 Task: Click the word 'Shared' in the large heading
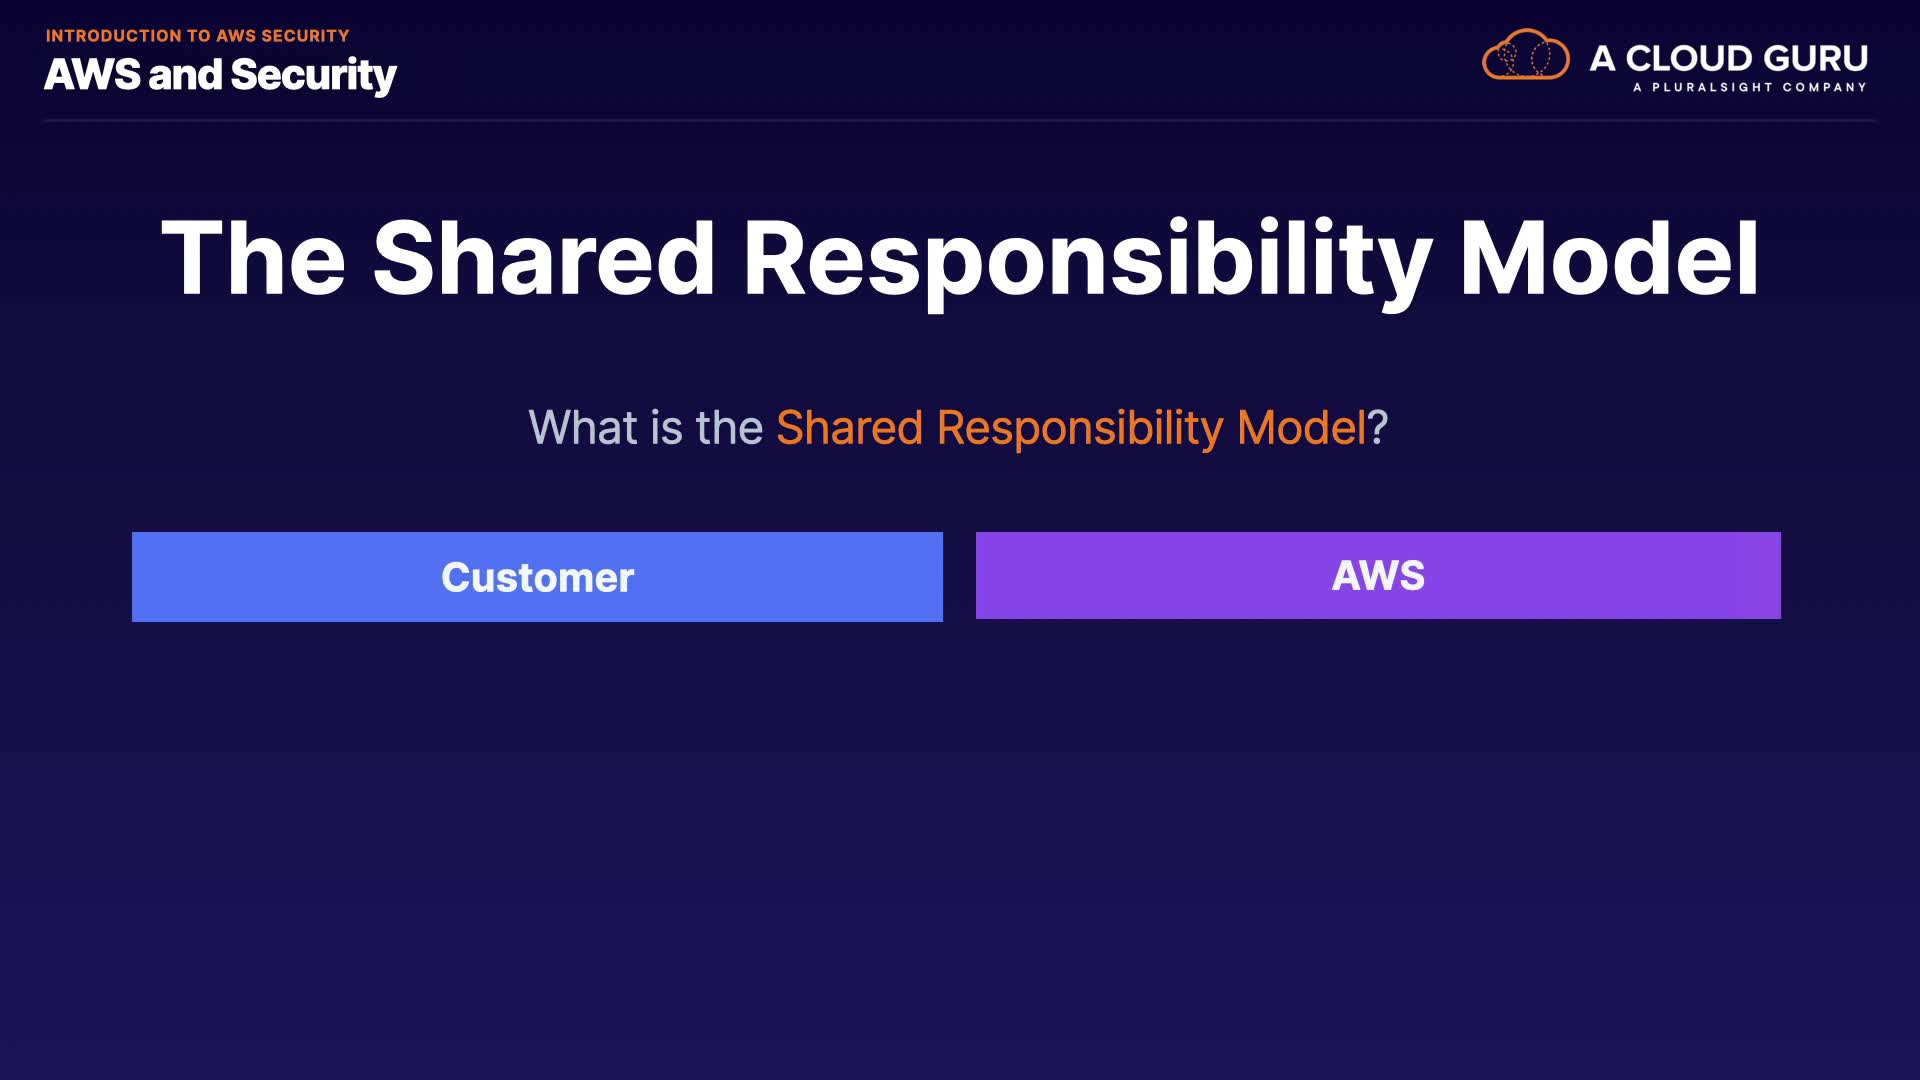[544, 259]
